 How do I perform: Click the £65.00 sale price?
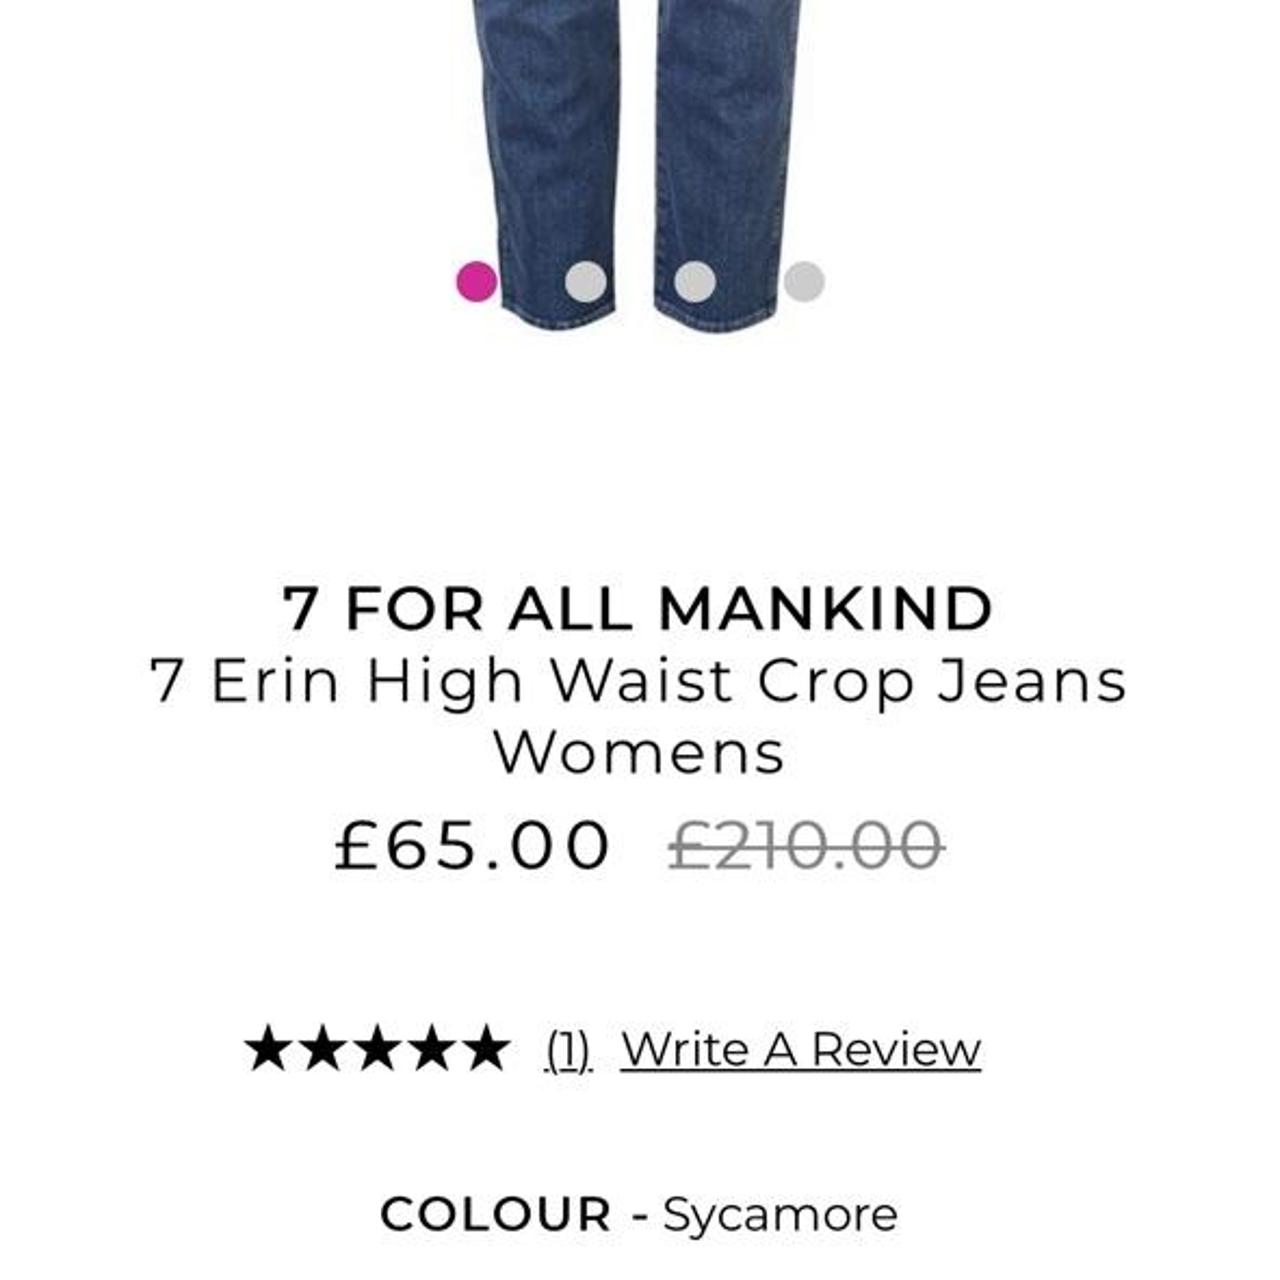tap(472, 845)
